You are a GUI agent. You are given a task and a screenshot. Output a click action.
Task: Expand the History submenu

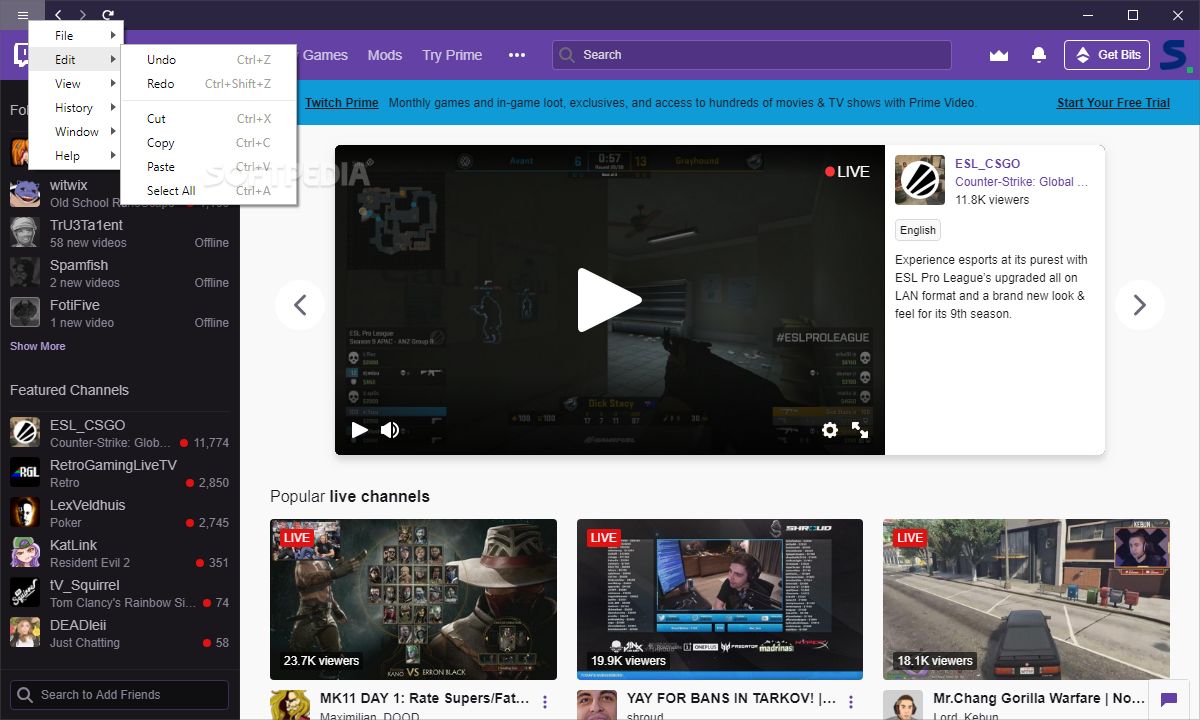point(76,108)
